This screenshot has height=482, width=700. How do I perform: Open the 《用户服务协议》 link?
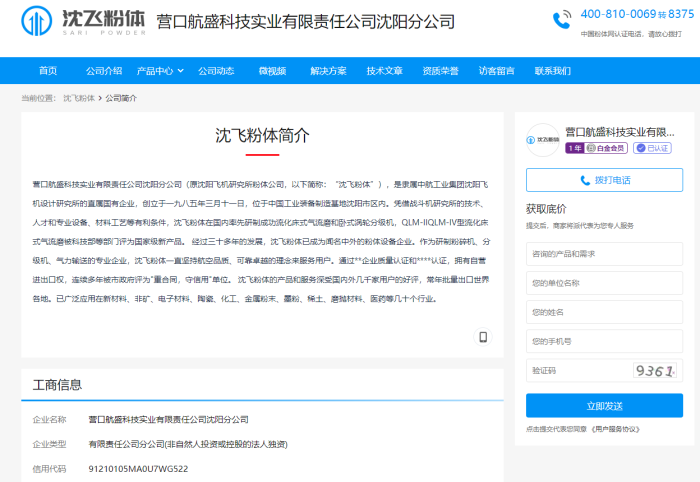click(x=615, y=429)
